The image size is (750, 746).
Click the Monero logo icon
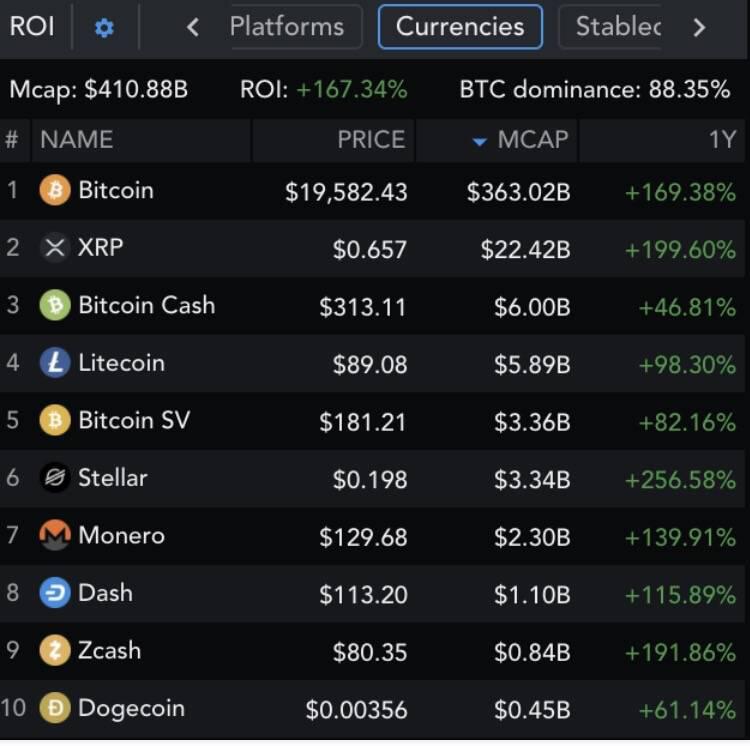point(55,536)
